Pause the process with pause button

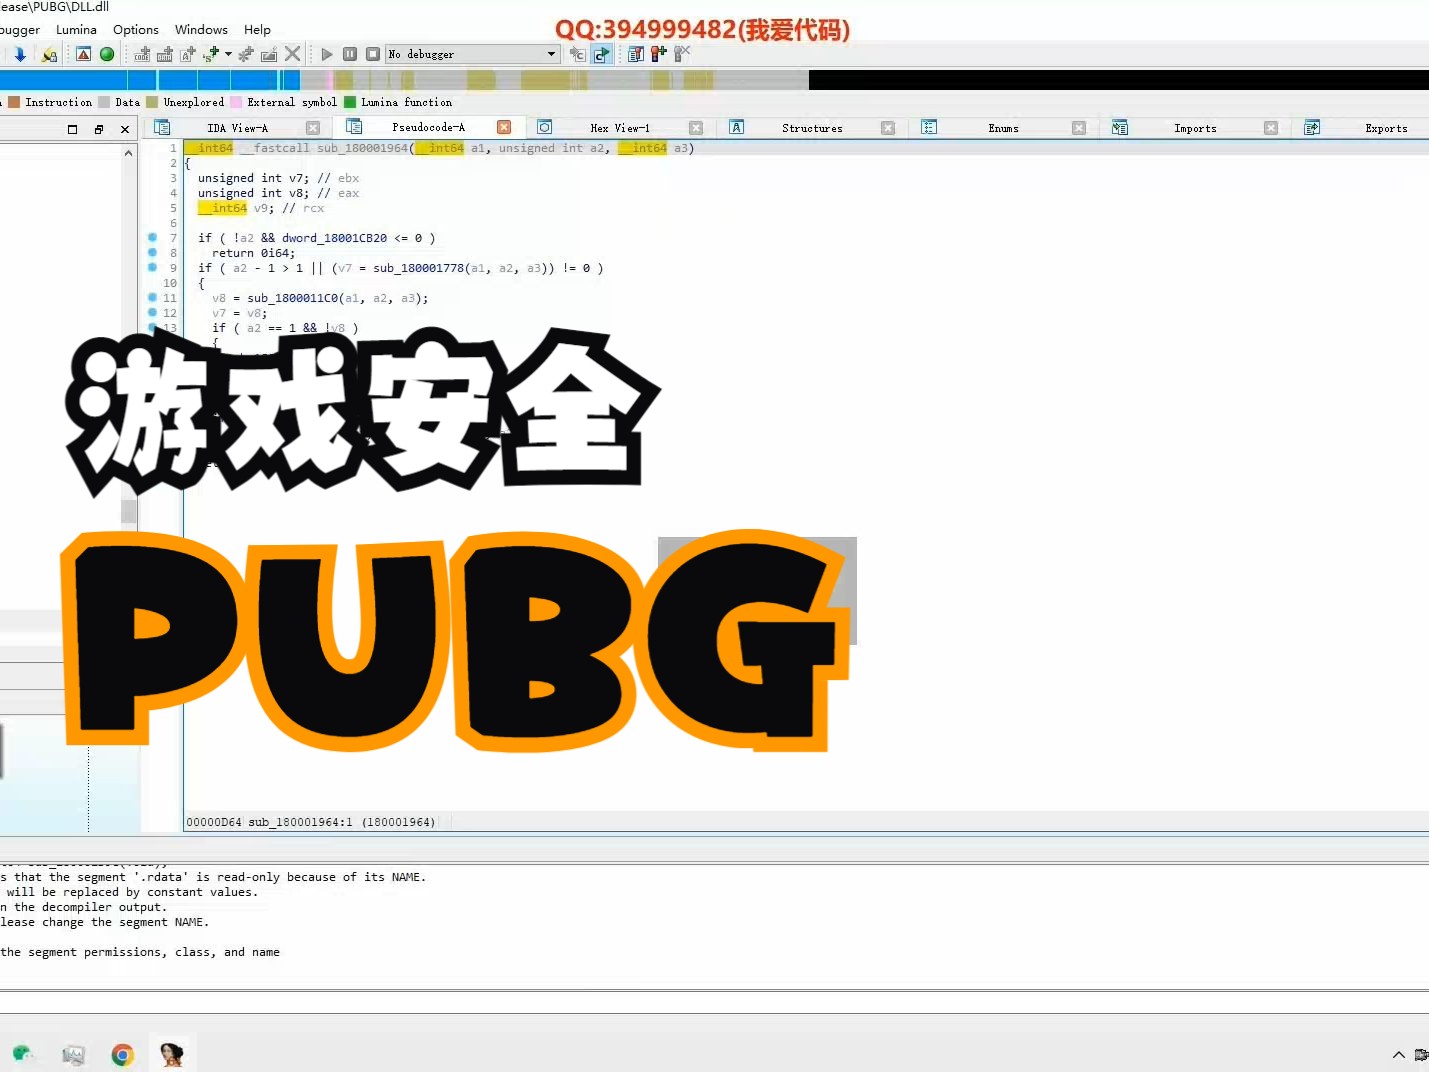(350, 54)
